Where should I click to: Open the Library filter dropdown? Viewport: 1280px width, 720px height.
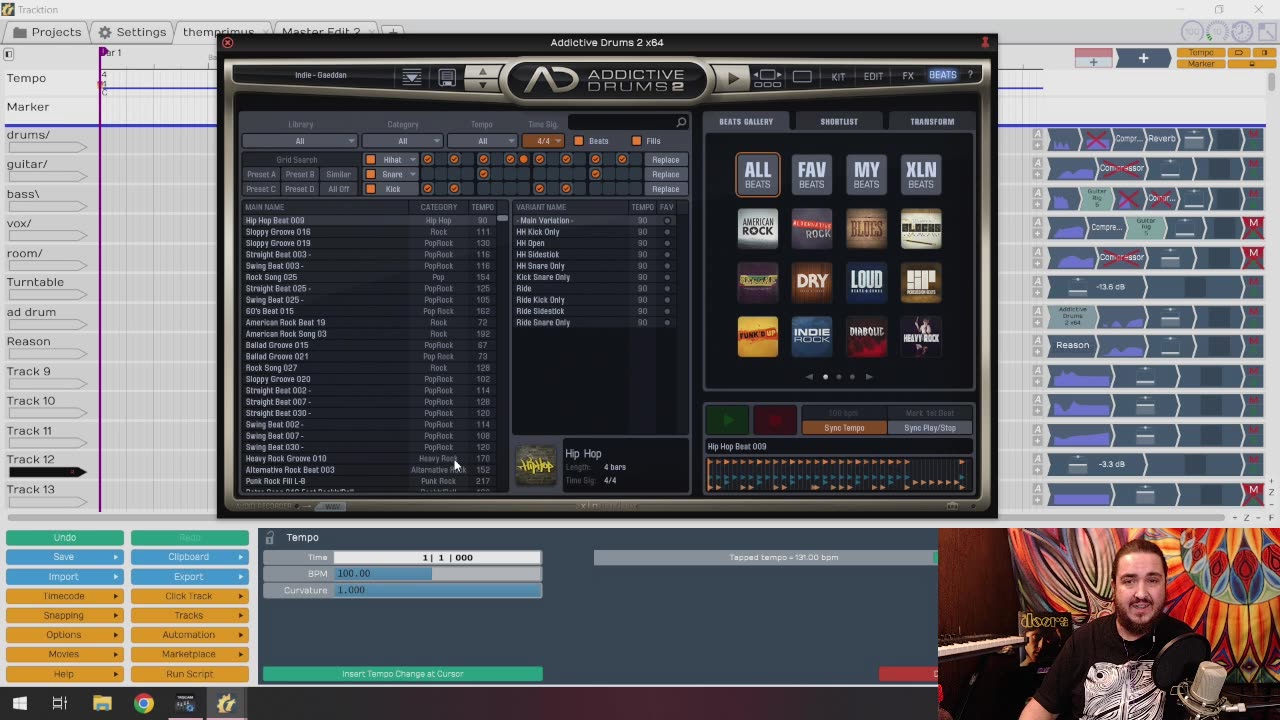tap(300, 141)
